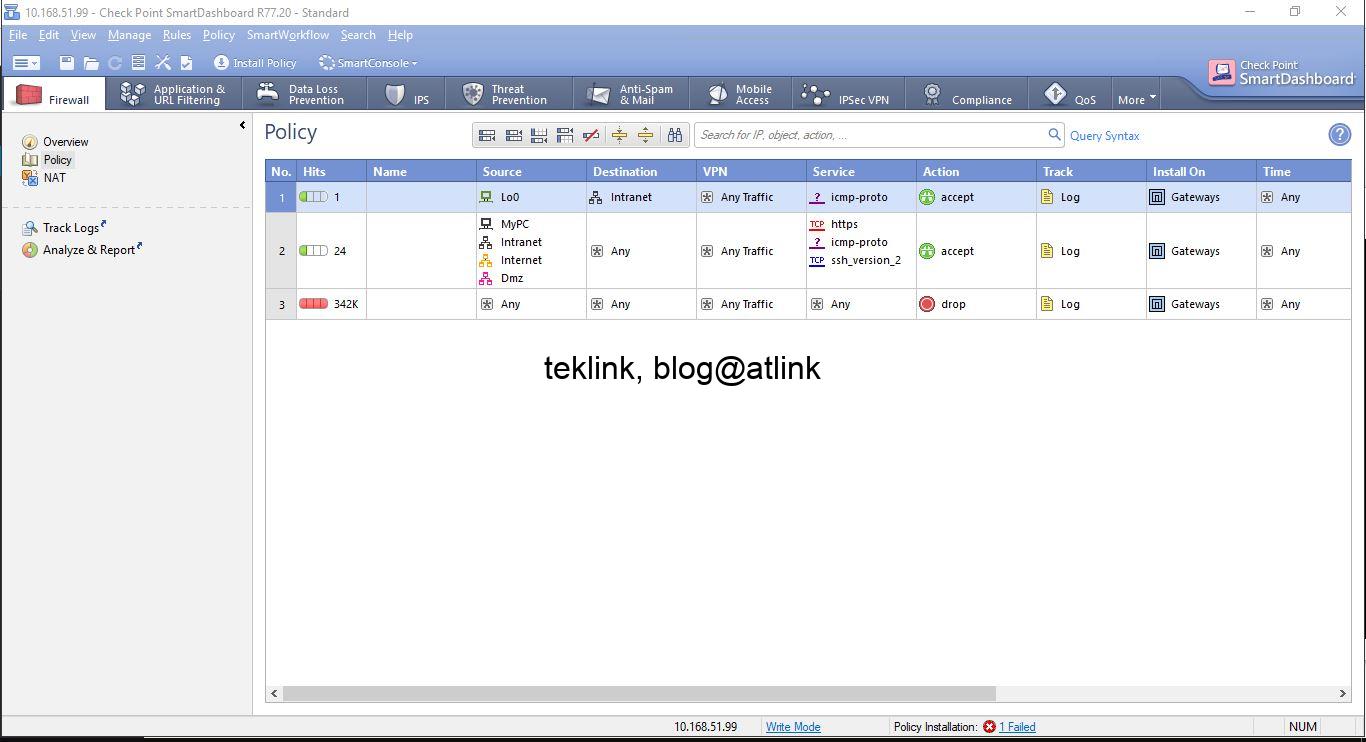Viewport: 1366px width, 742px height.
Task: Open the Manage menu
Action: tap(129, 34)
